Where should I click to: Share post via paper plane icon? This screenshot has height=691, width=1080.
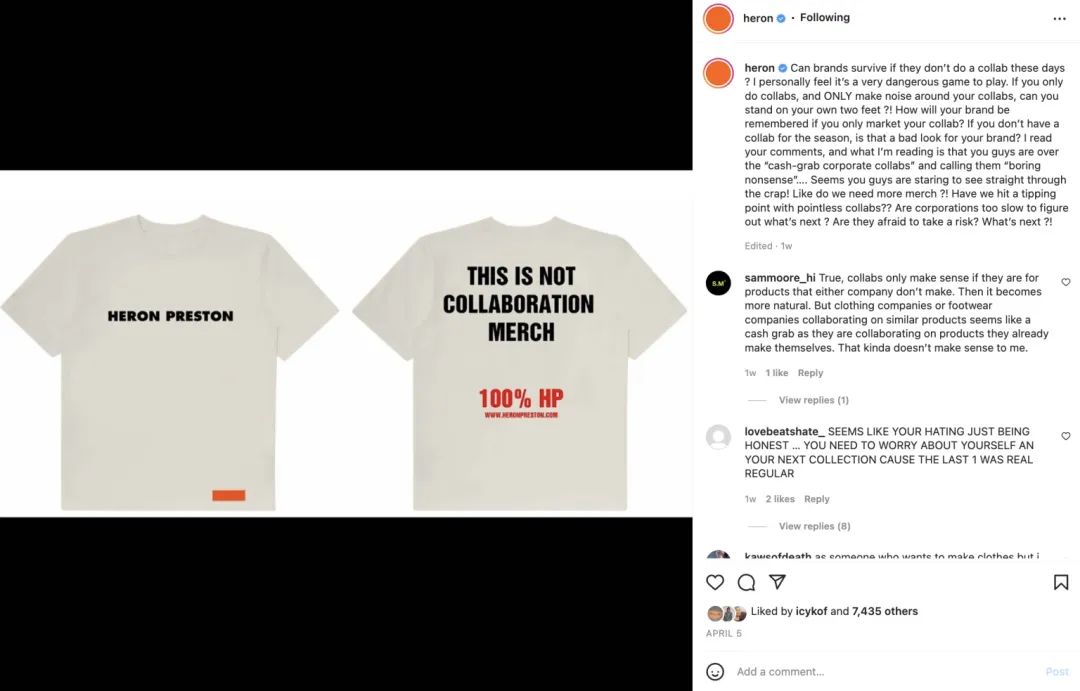tap(777, 582)
